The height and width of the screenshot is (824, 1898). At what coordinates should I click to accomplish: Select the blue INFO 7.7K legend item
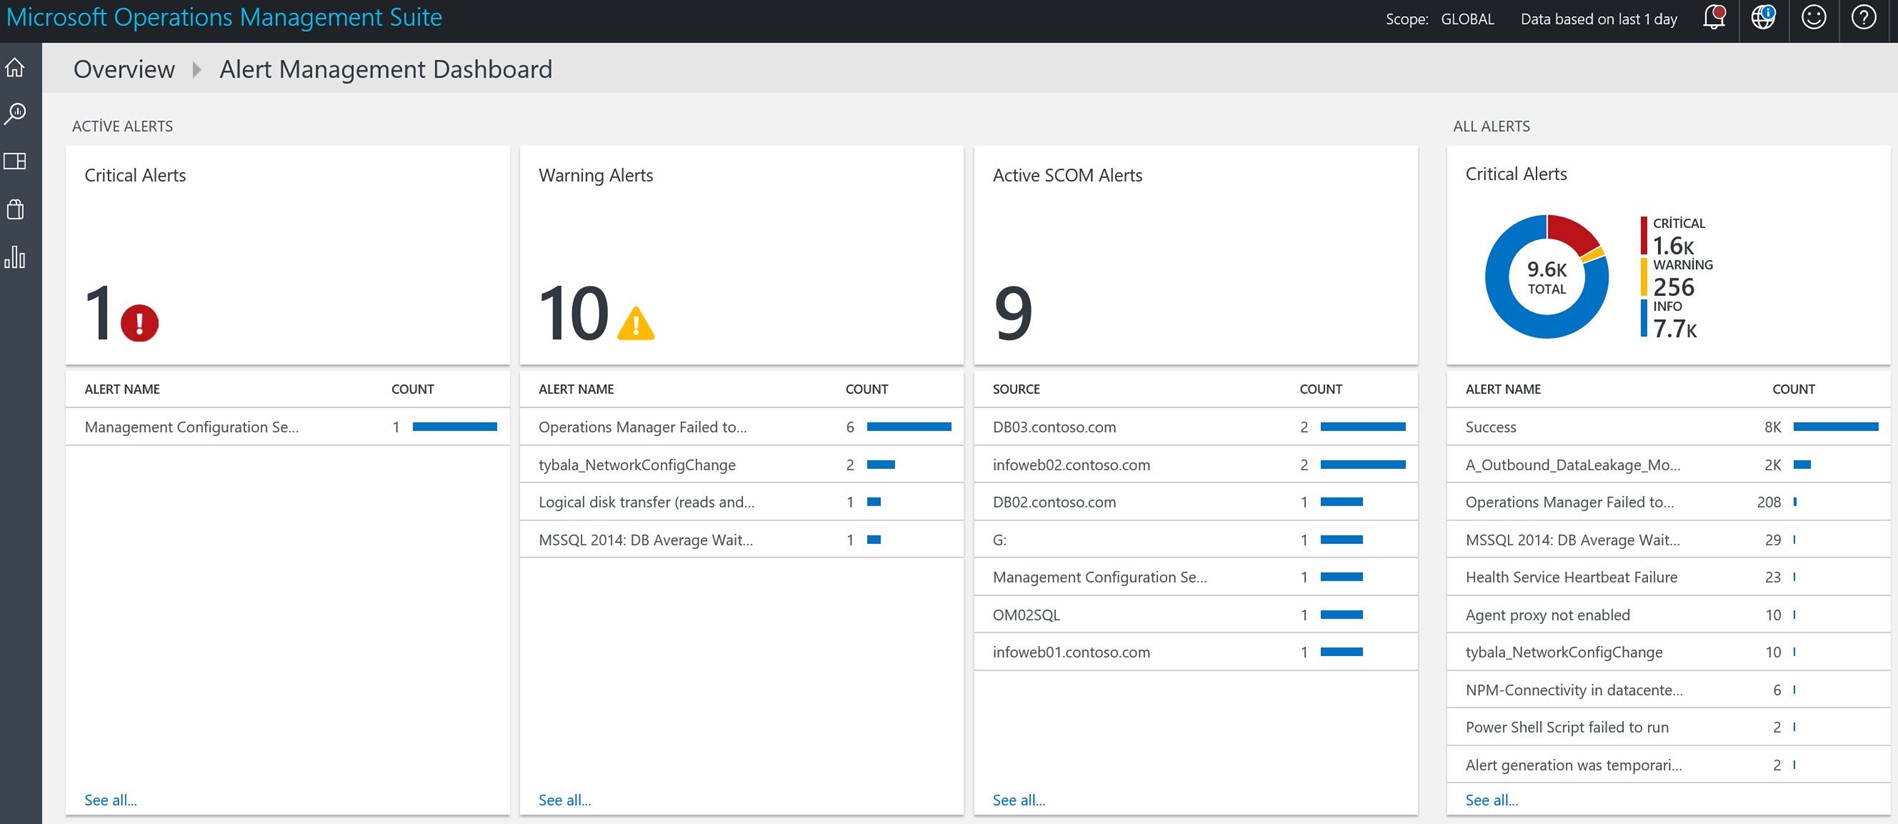pyautogui.click(x=1671, y=319)
